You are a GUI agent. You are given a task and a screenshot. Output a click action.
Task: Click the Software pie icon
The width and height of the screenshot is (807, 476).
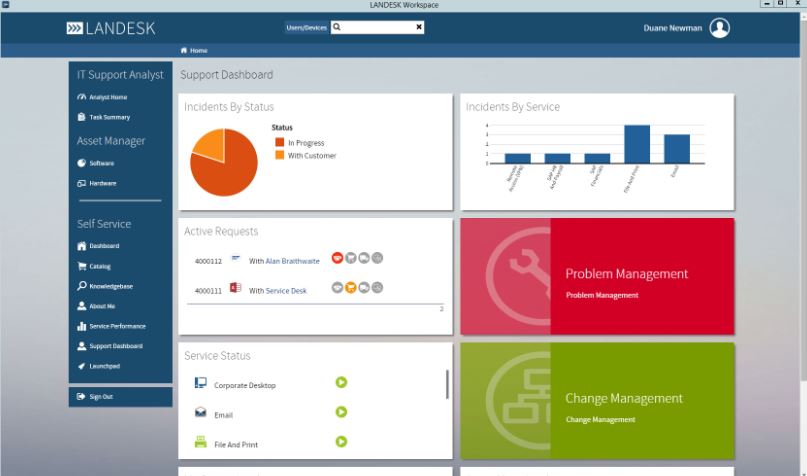coord(81,163)
